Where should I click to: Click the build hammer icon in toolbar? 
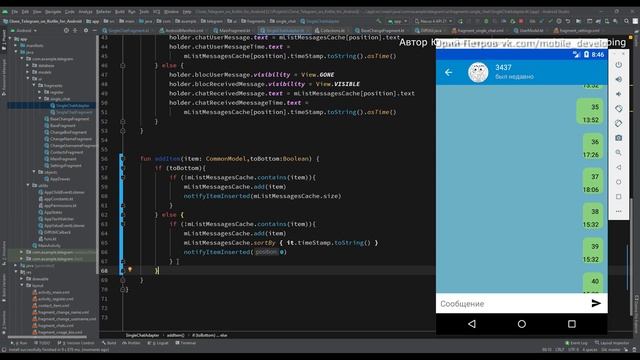(379, 21)
